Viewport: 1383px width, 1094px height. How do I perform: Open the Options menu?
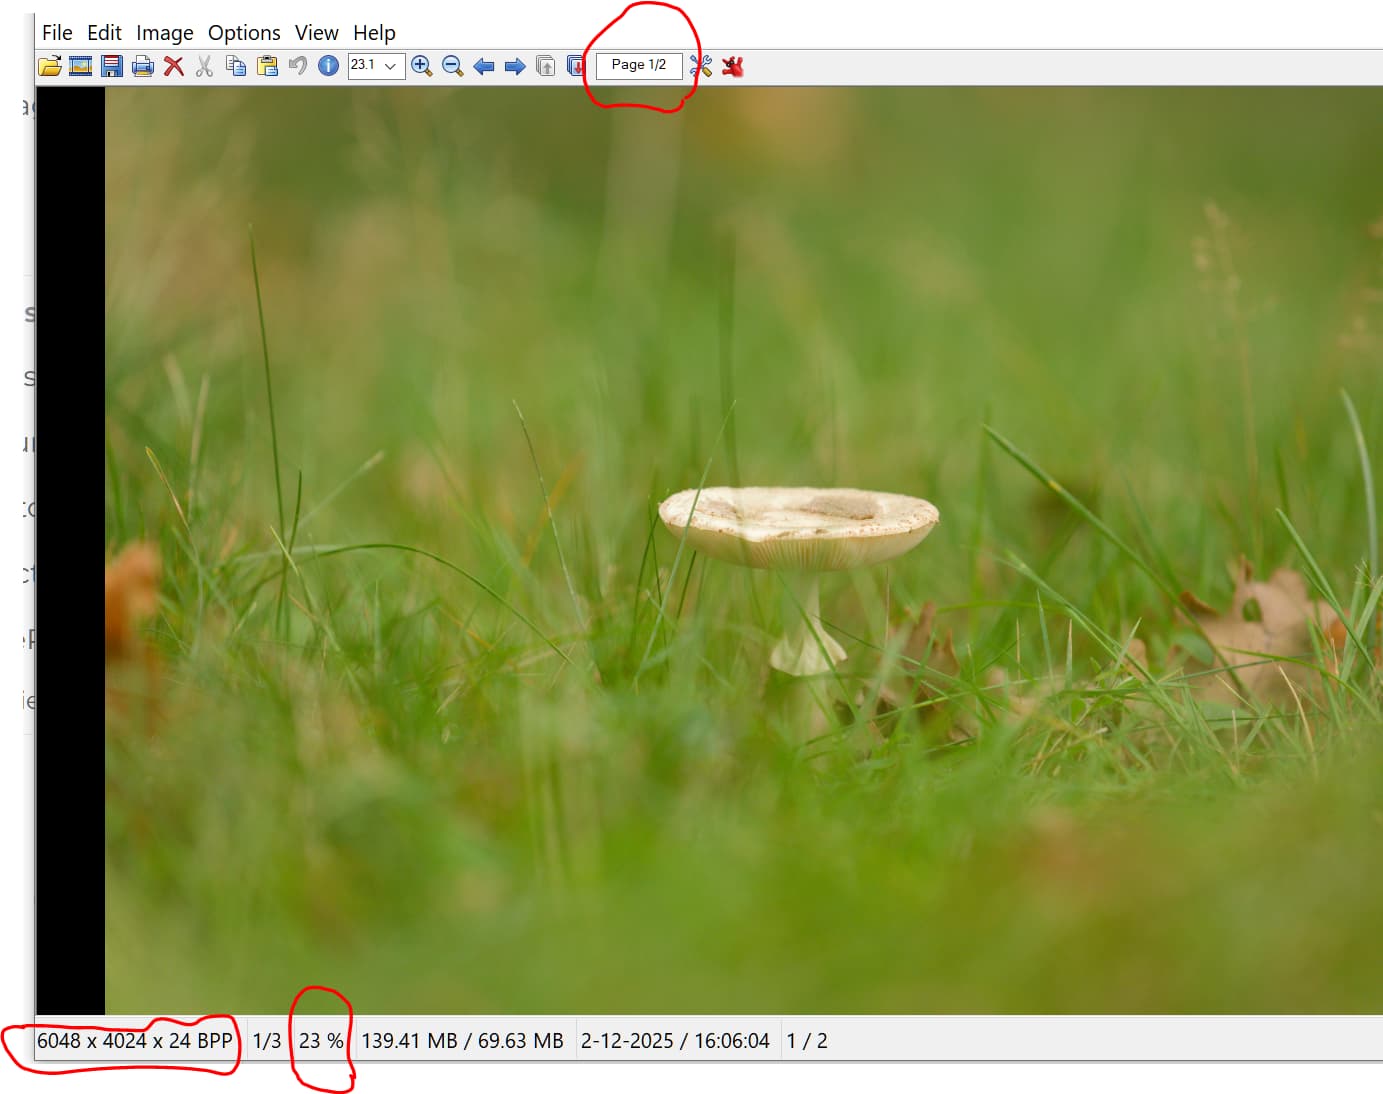(244, 33)
